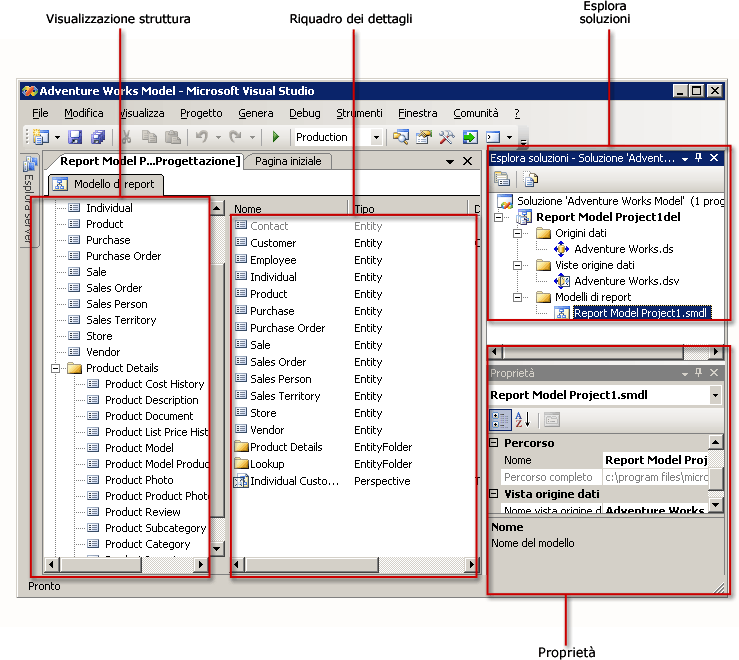
Task: Click the Property Pages icon in Proprietà
Action: point(551,420)
